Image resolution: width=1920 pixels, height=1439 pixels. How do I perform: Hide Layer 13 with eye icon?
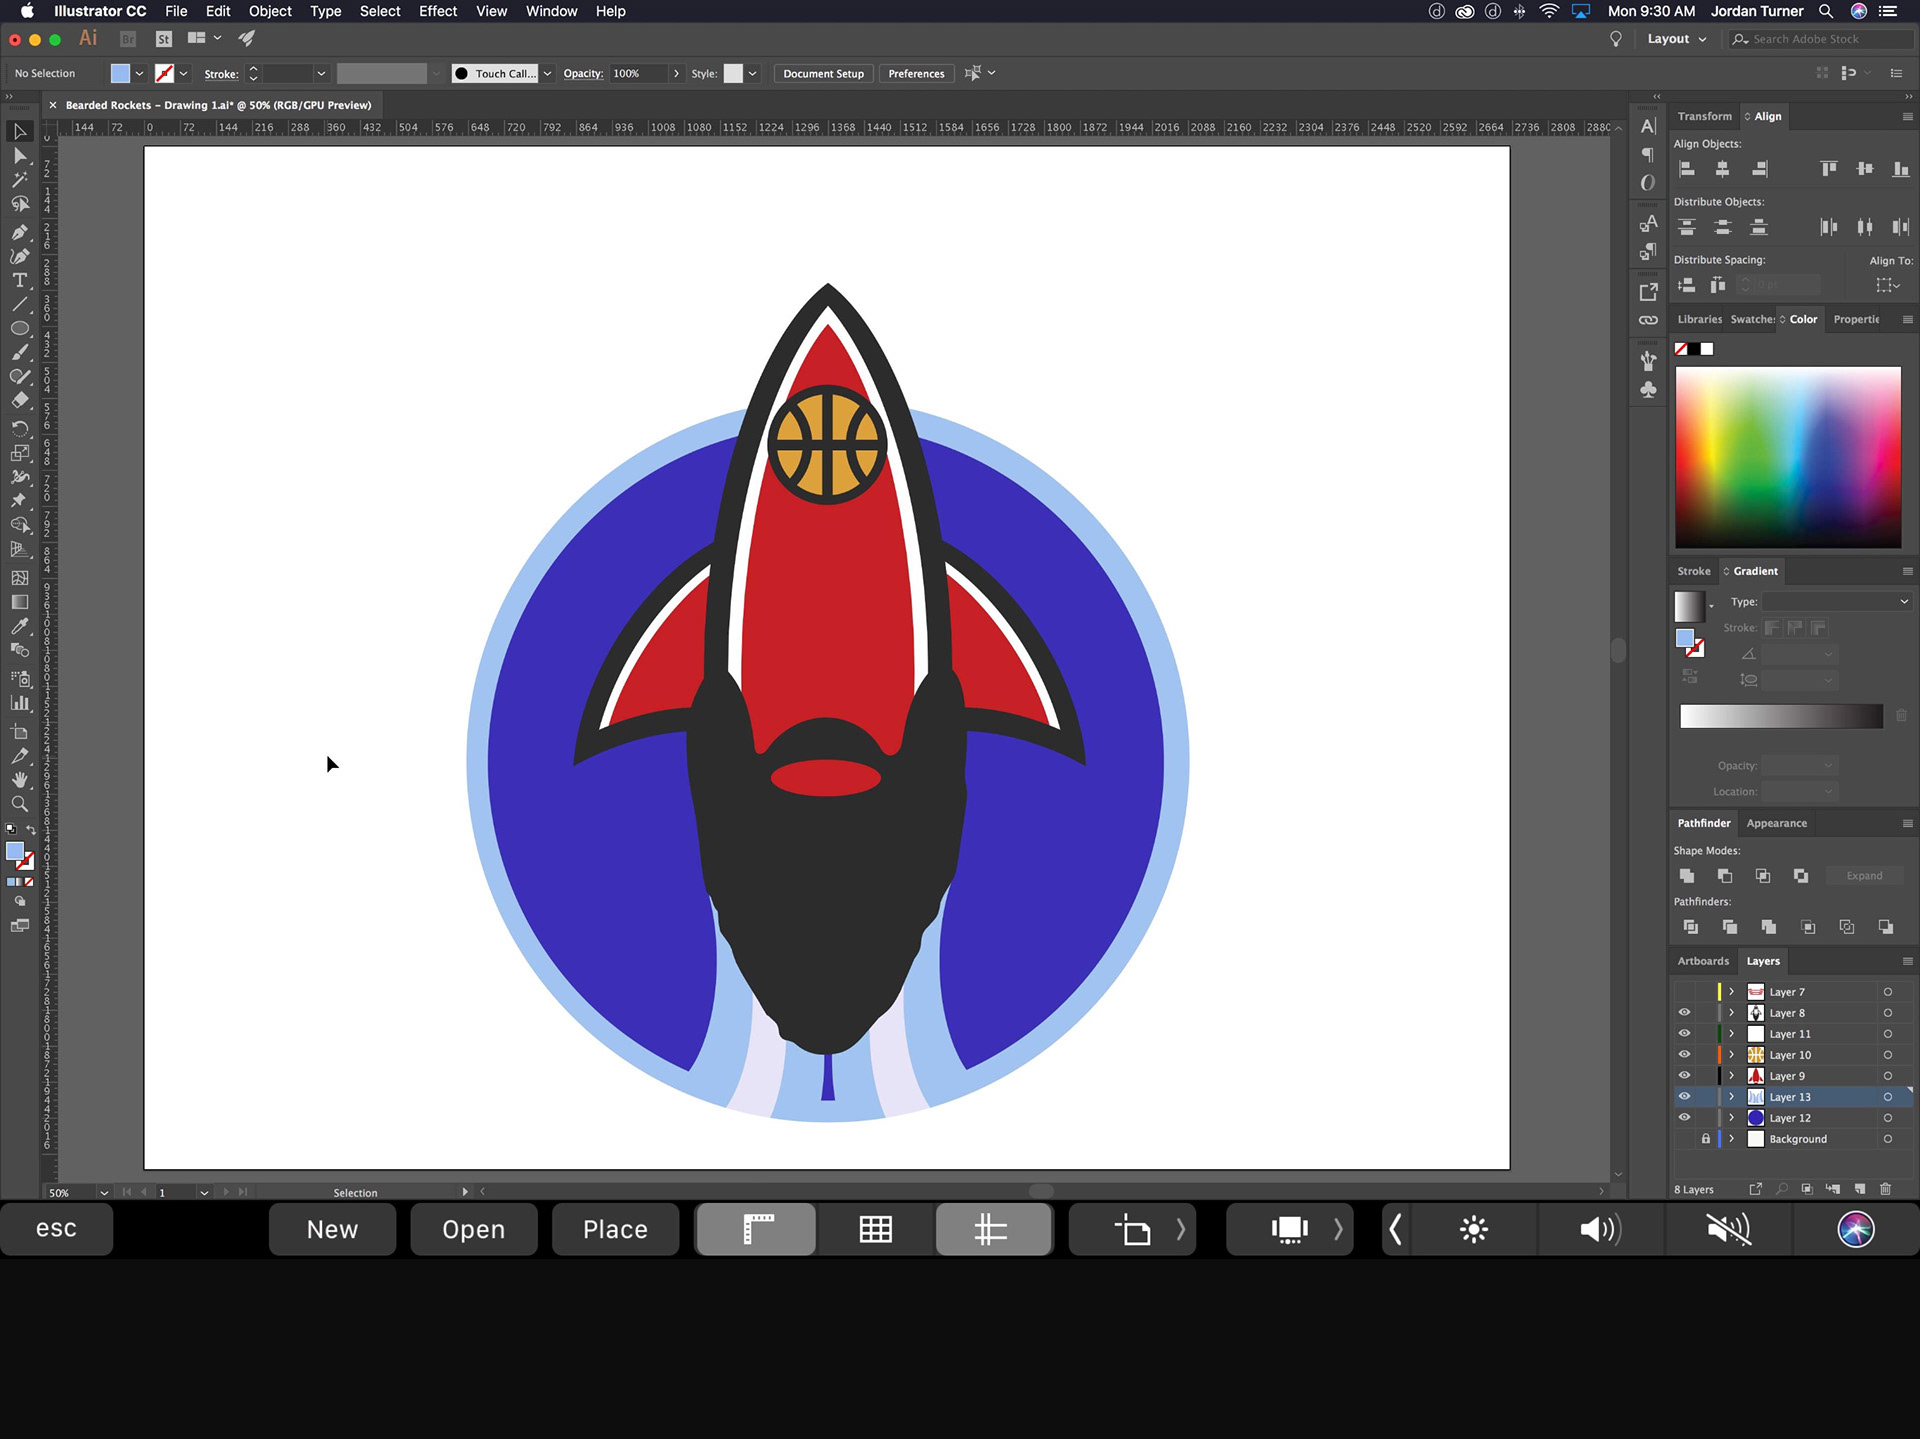point(1684,1097)
